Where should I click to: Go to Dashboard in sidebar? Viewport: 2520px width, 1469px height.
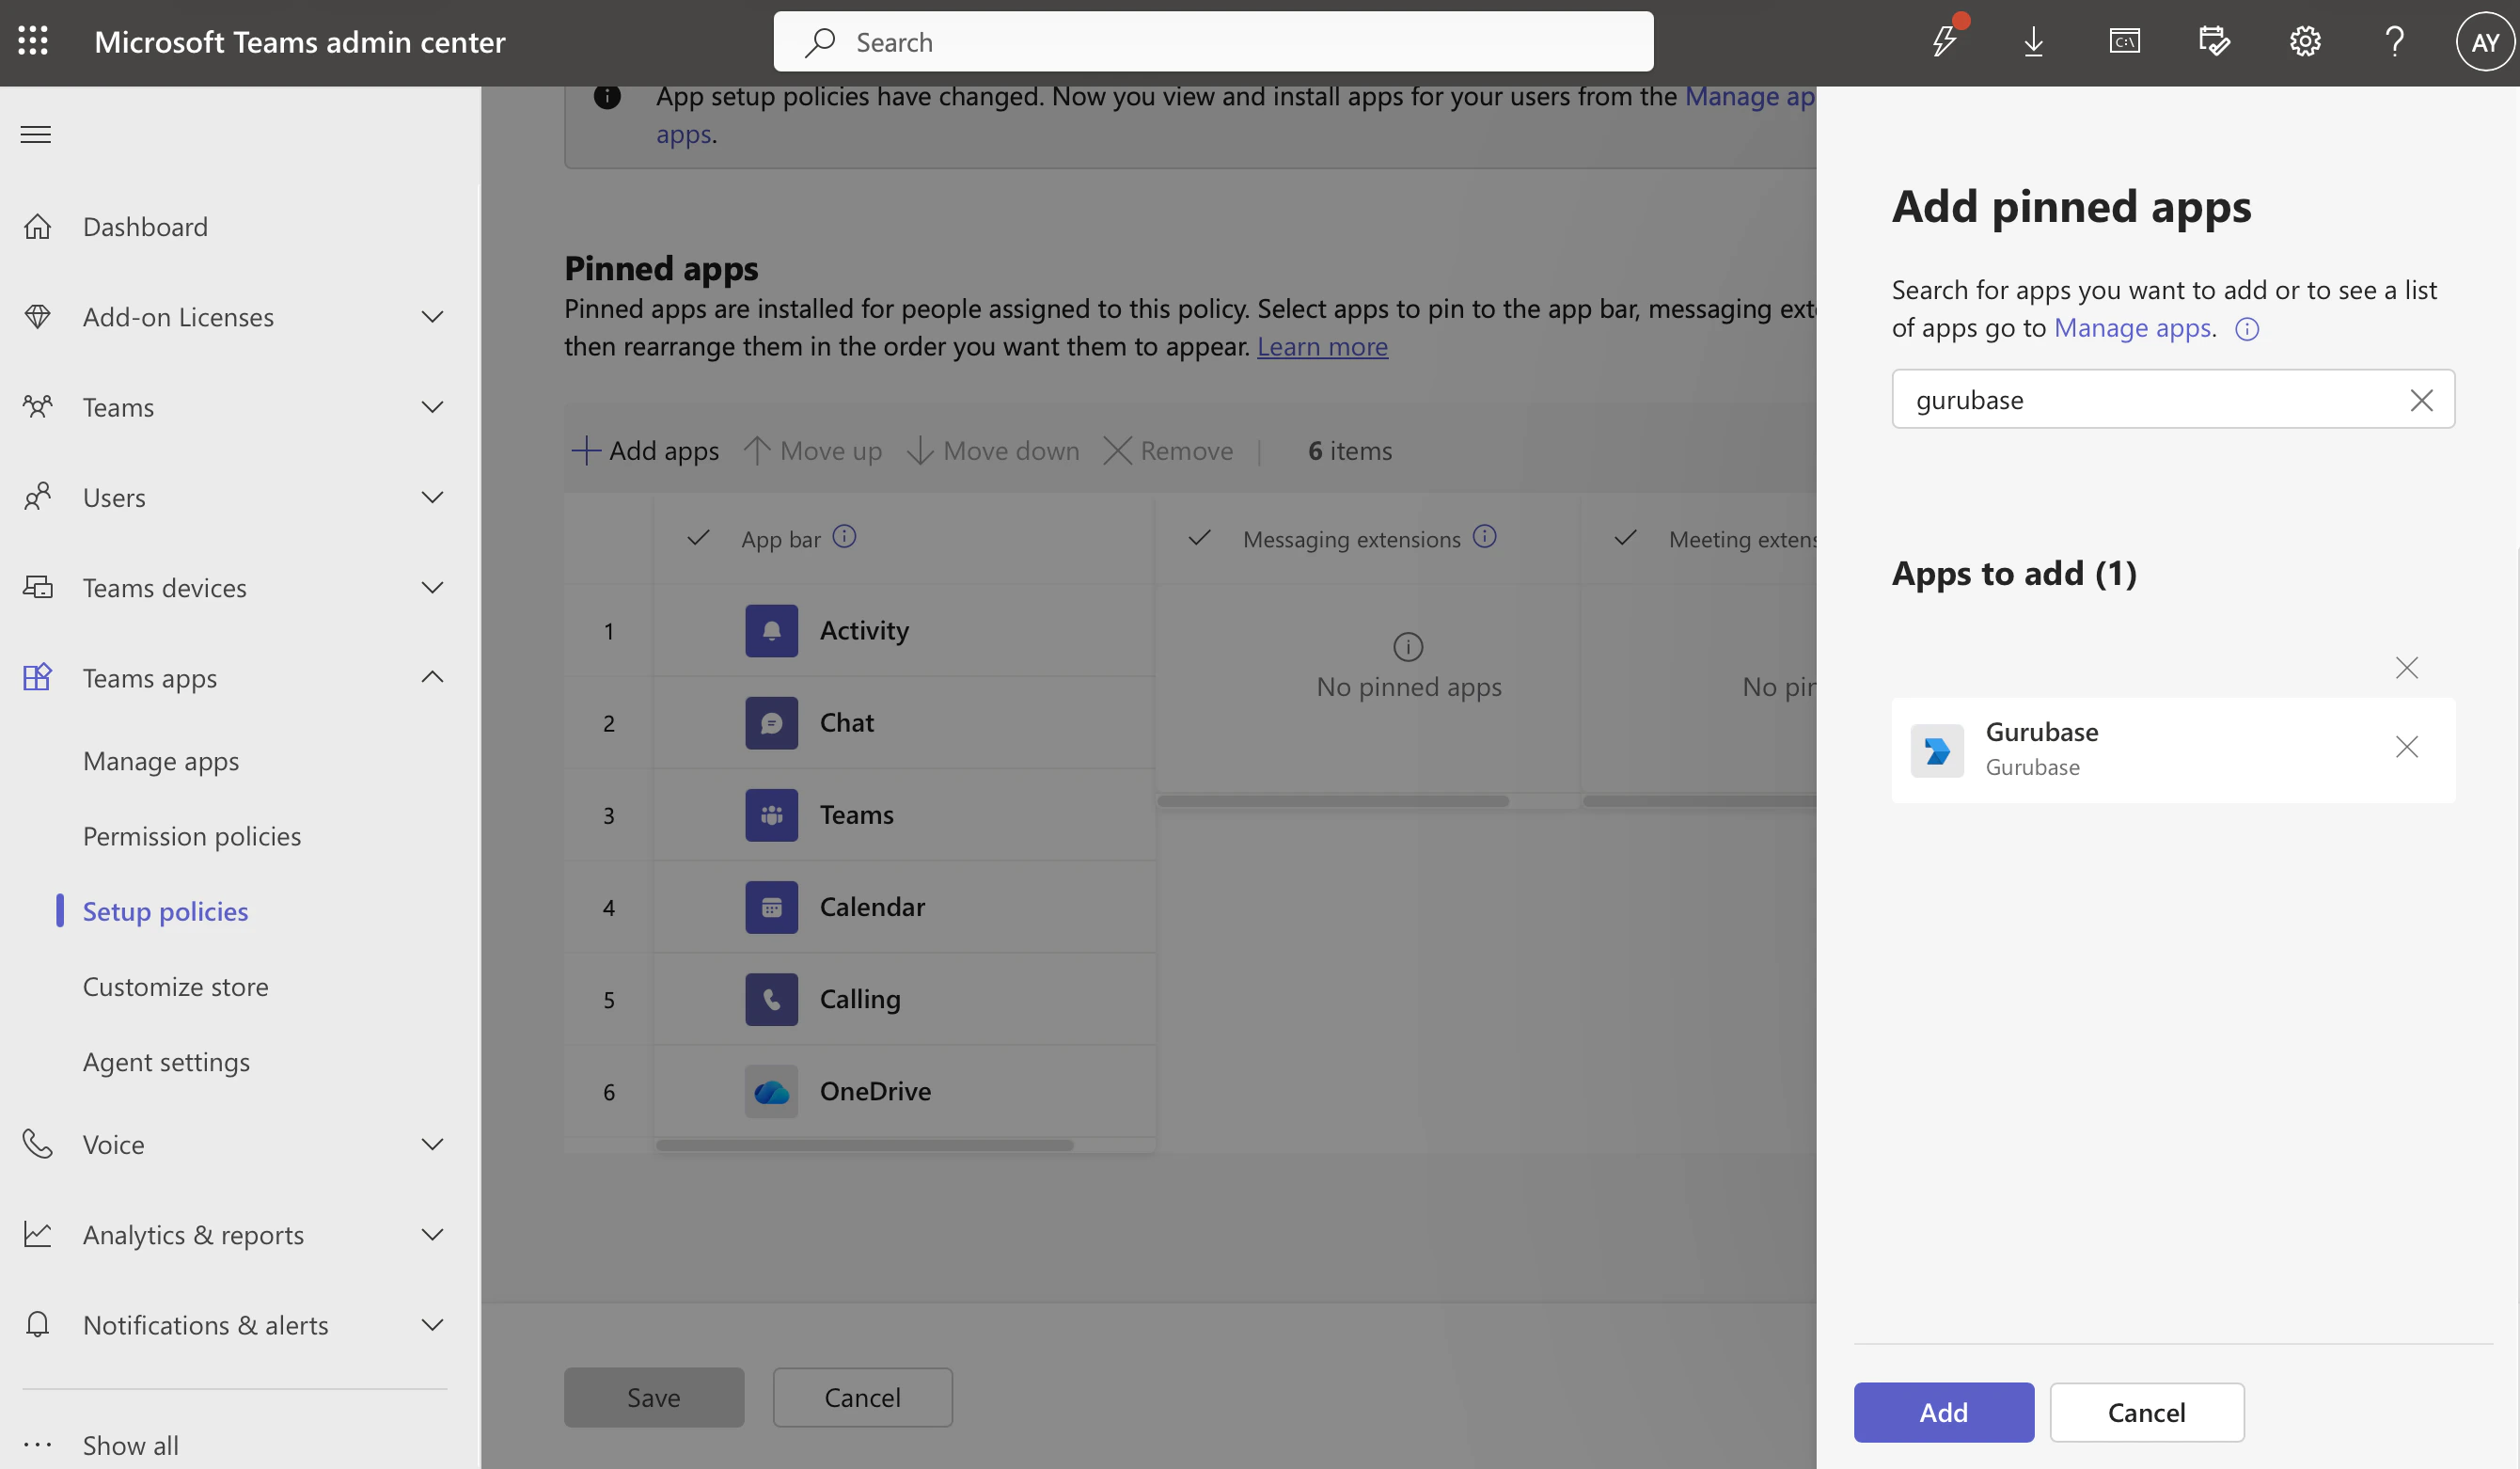click(x=145, y=227)
